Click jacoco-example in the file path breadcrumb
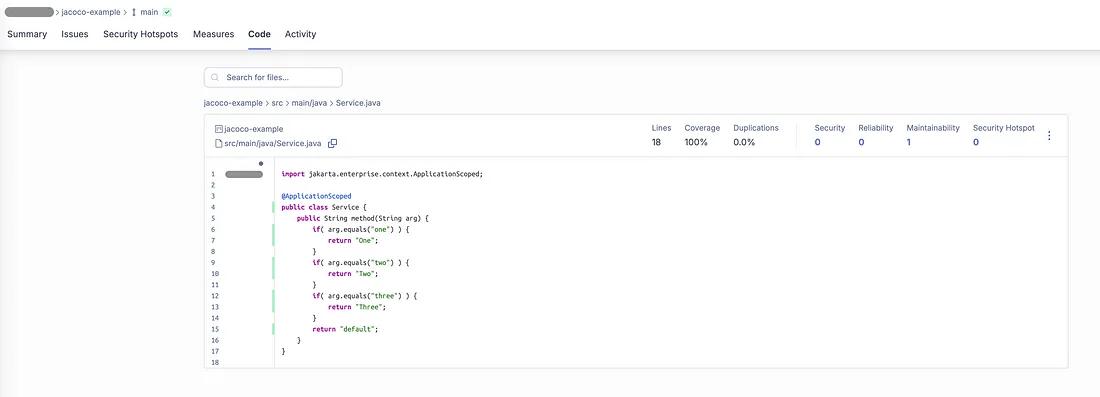Screen dimensions: 1100x397 pos(233,102)
